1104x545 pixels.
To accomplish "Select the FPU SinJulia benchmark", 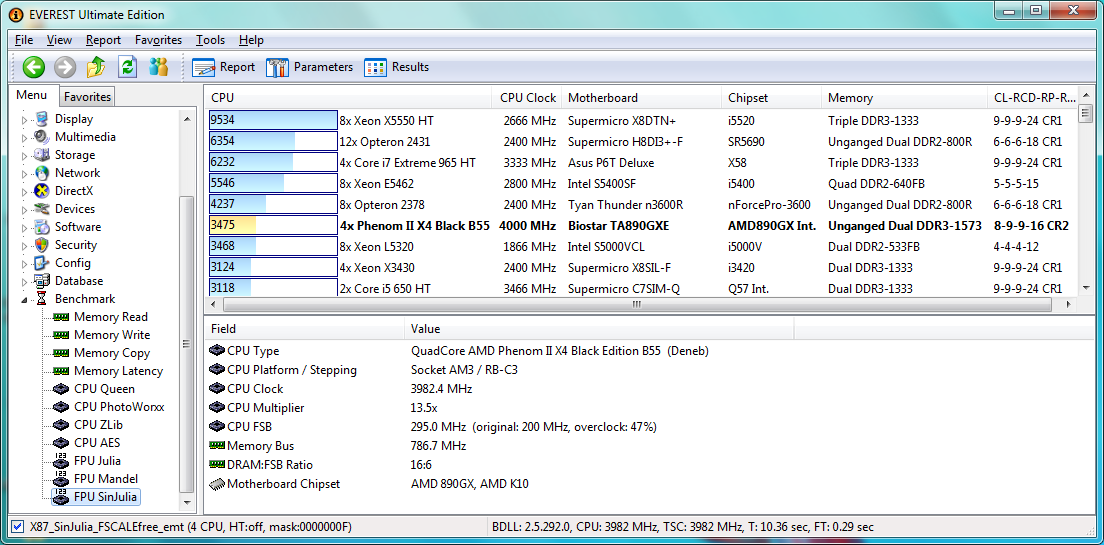I will pos(106,497).
